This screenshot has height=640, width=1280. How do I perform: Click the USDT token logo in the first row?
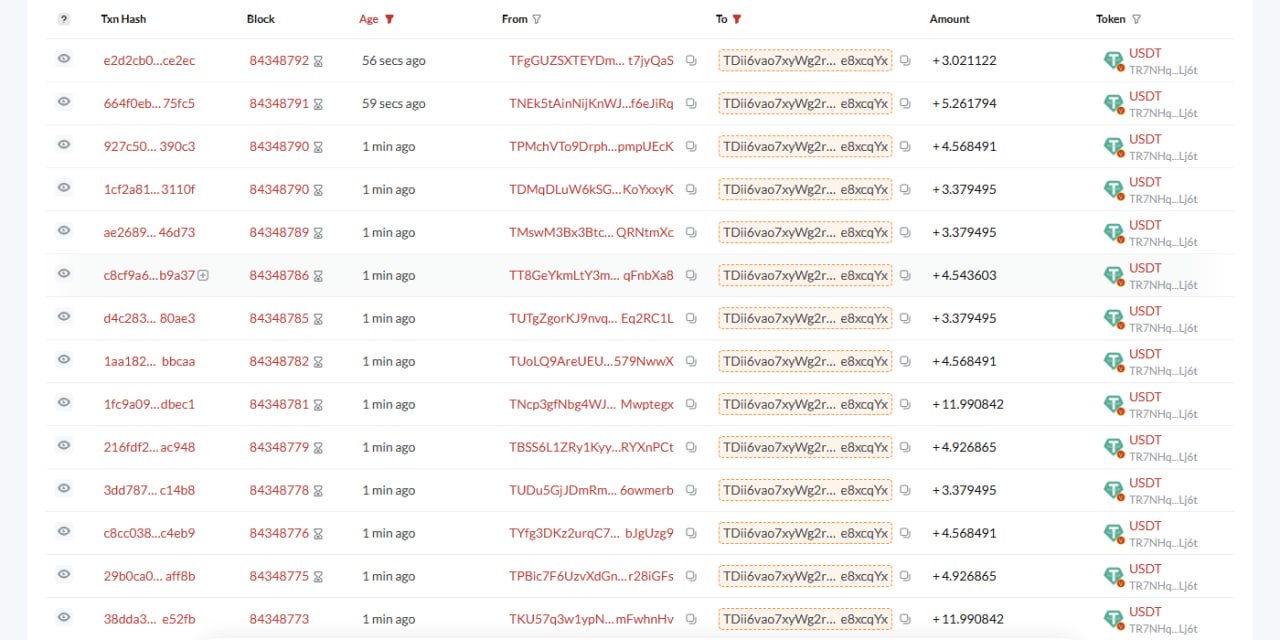(x=1113, y=61)
